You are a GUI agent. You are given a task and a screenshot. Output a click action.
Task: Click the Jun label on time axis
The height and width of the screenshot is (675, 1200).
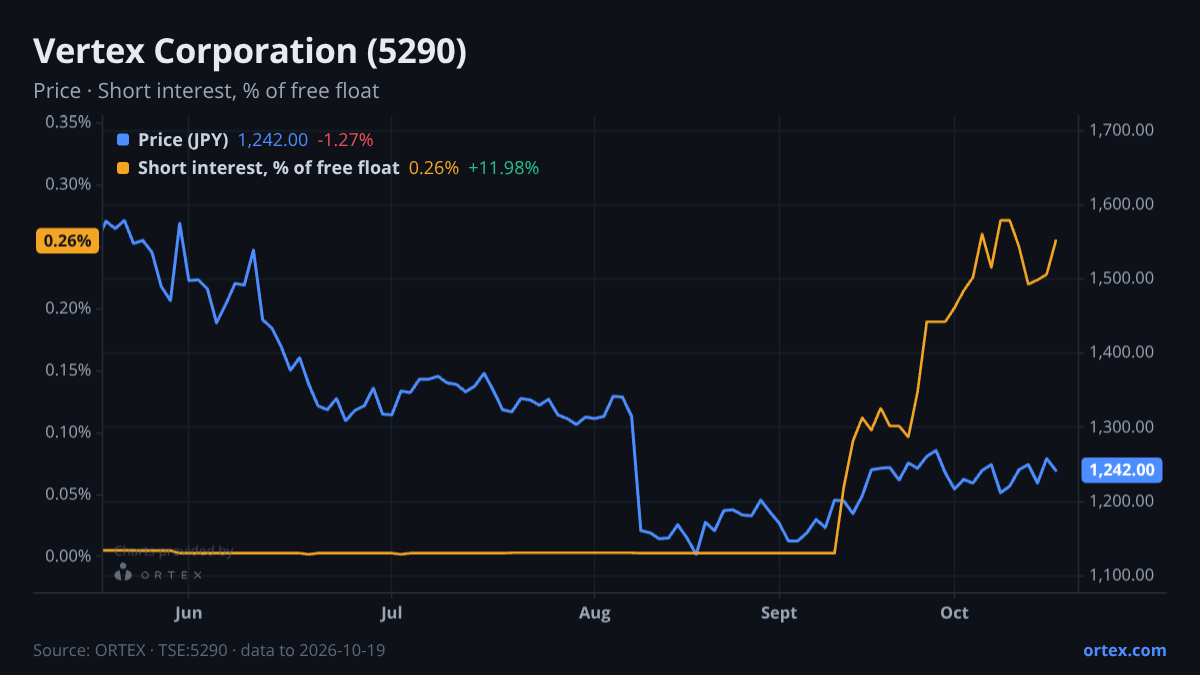click(188, 612)
